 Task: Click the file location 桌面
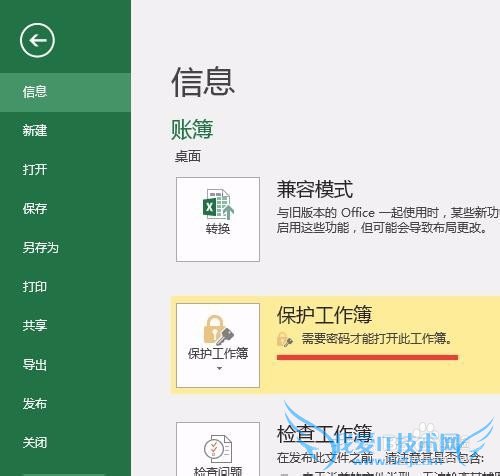[188, 157]
